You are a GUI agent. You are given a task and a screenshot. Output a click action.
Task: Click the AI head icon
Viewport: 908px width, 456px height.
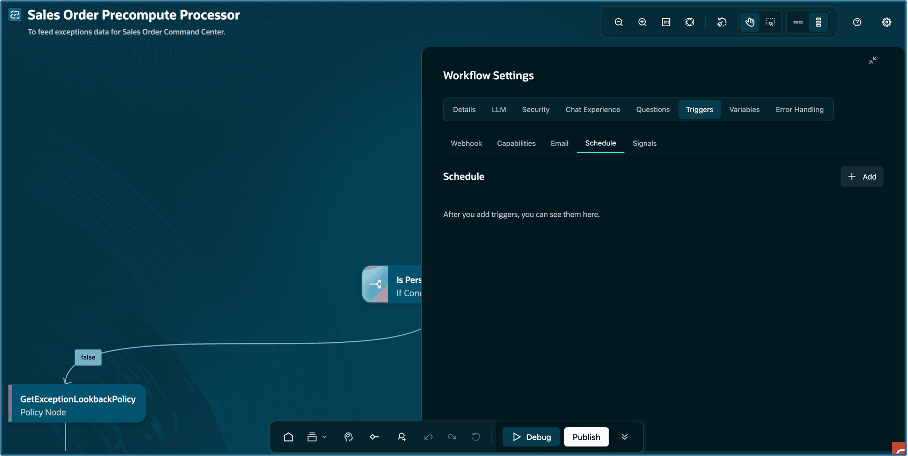(x=348, y=437)
